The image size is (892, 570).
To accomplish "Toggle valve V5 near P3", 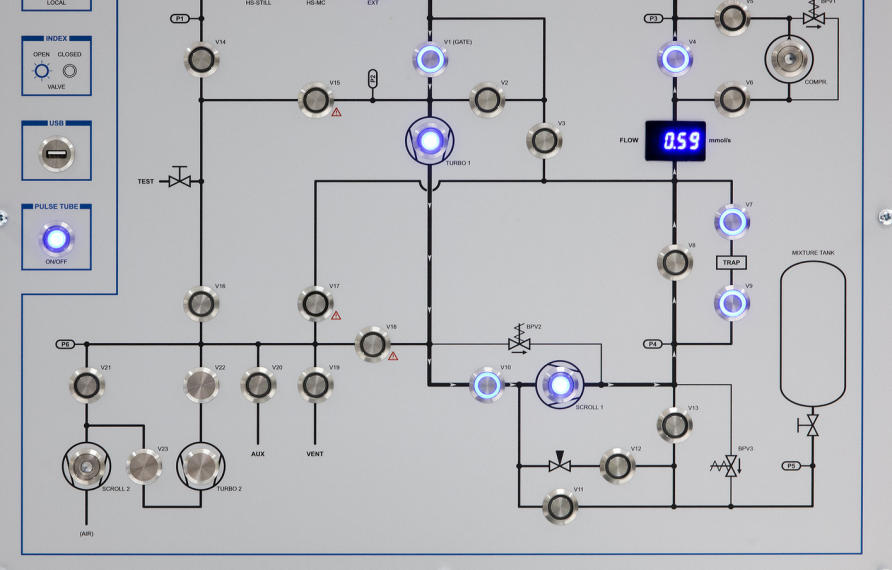I will pyautogui.click(x=732, y=18).
